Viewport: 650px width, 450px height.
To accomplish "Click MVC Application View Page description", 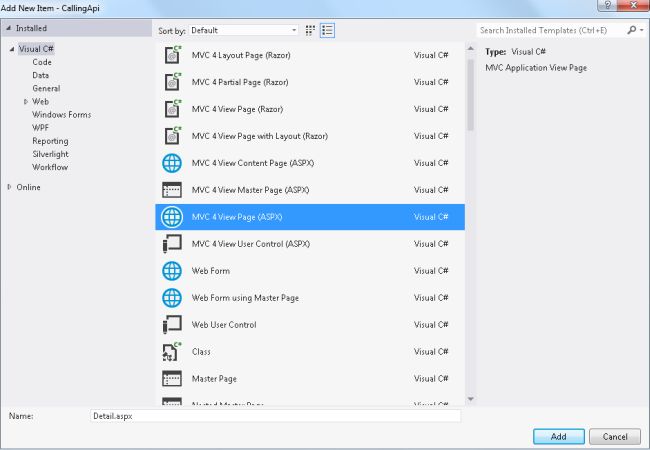I will [x=536, y=68].
